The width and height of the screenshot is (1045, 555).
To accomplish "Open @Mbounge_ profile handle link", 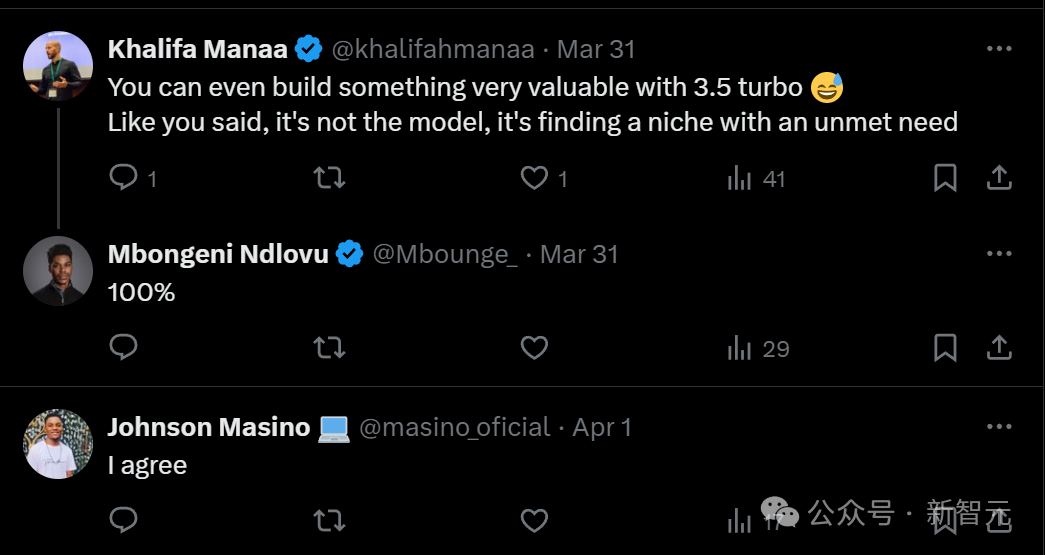I will 445,255.
